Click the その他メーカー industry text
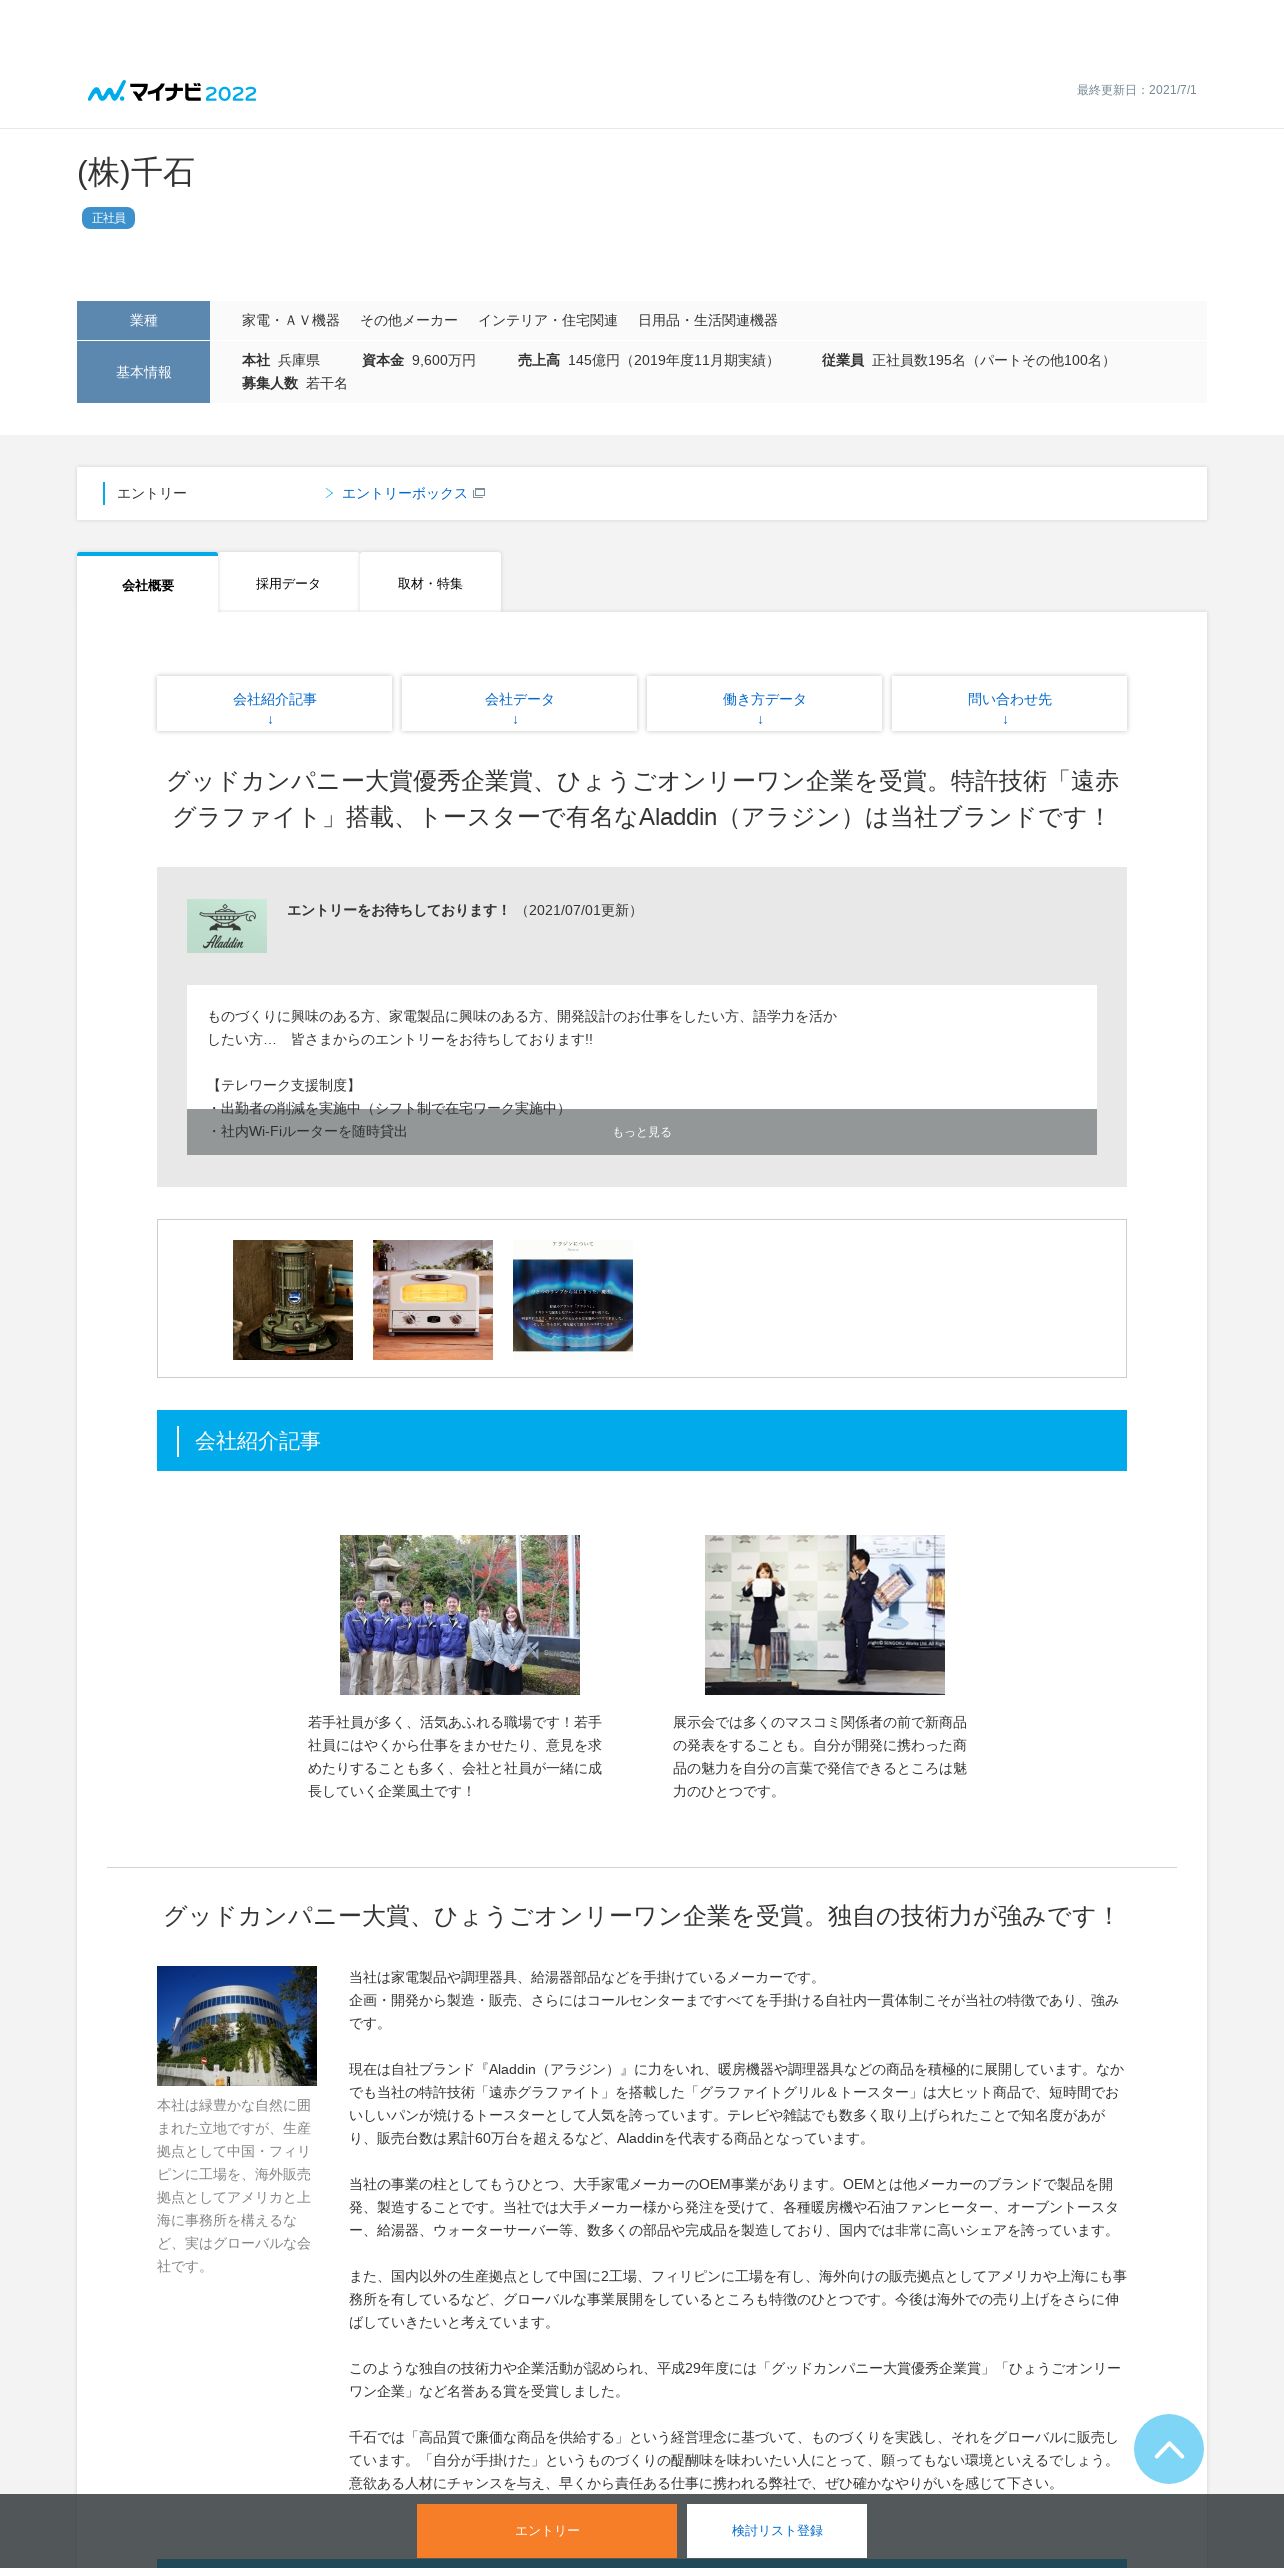The width and height of the screenshot is (1284, 2568). [x=409, y=321]
